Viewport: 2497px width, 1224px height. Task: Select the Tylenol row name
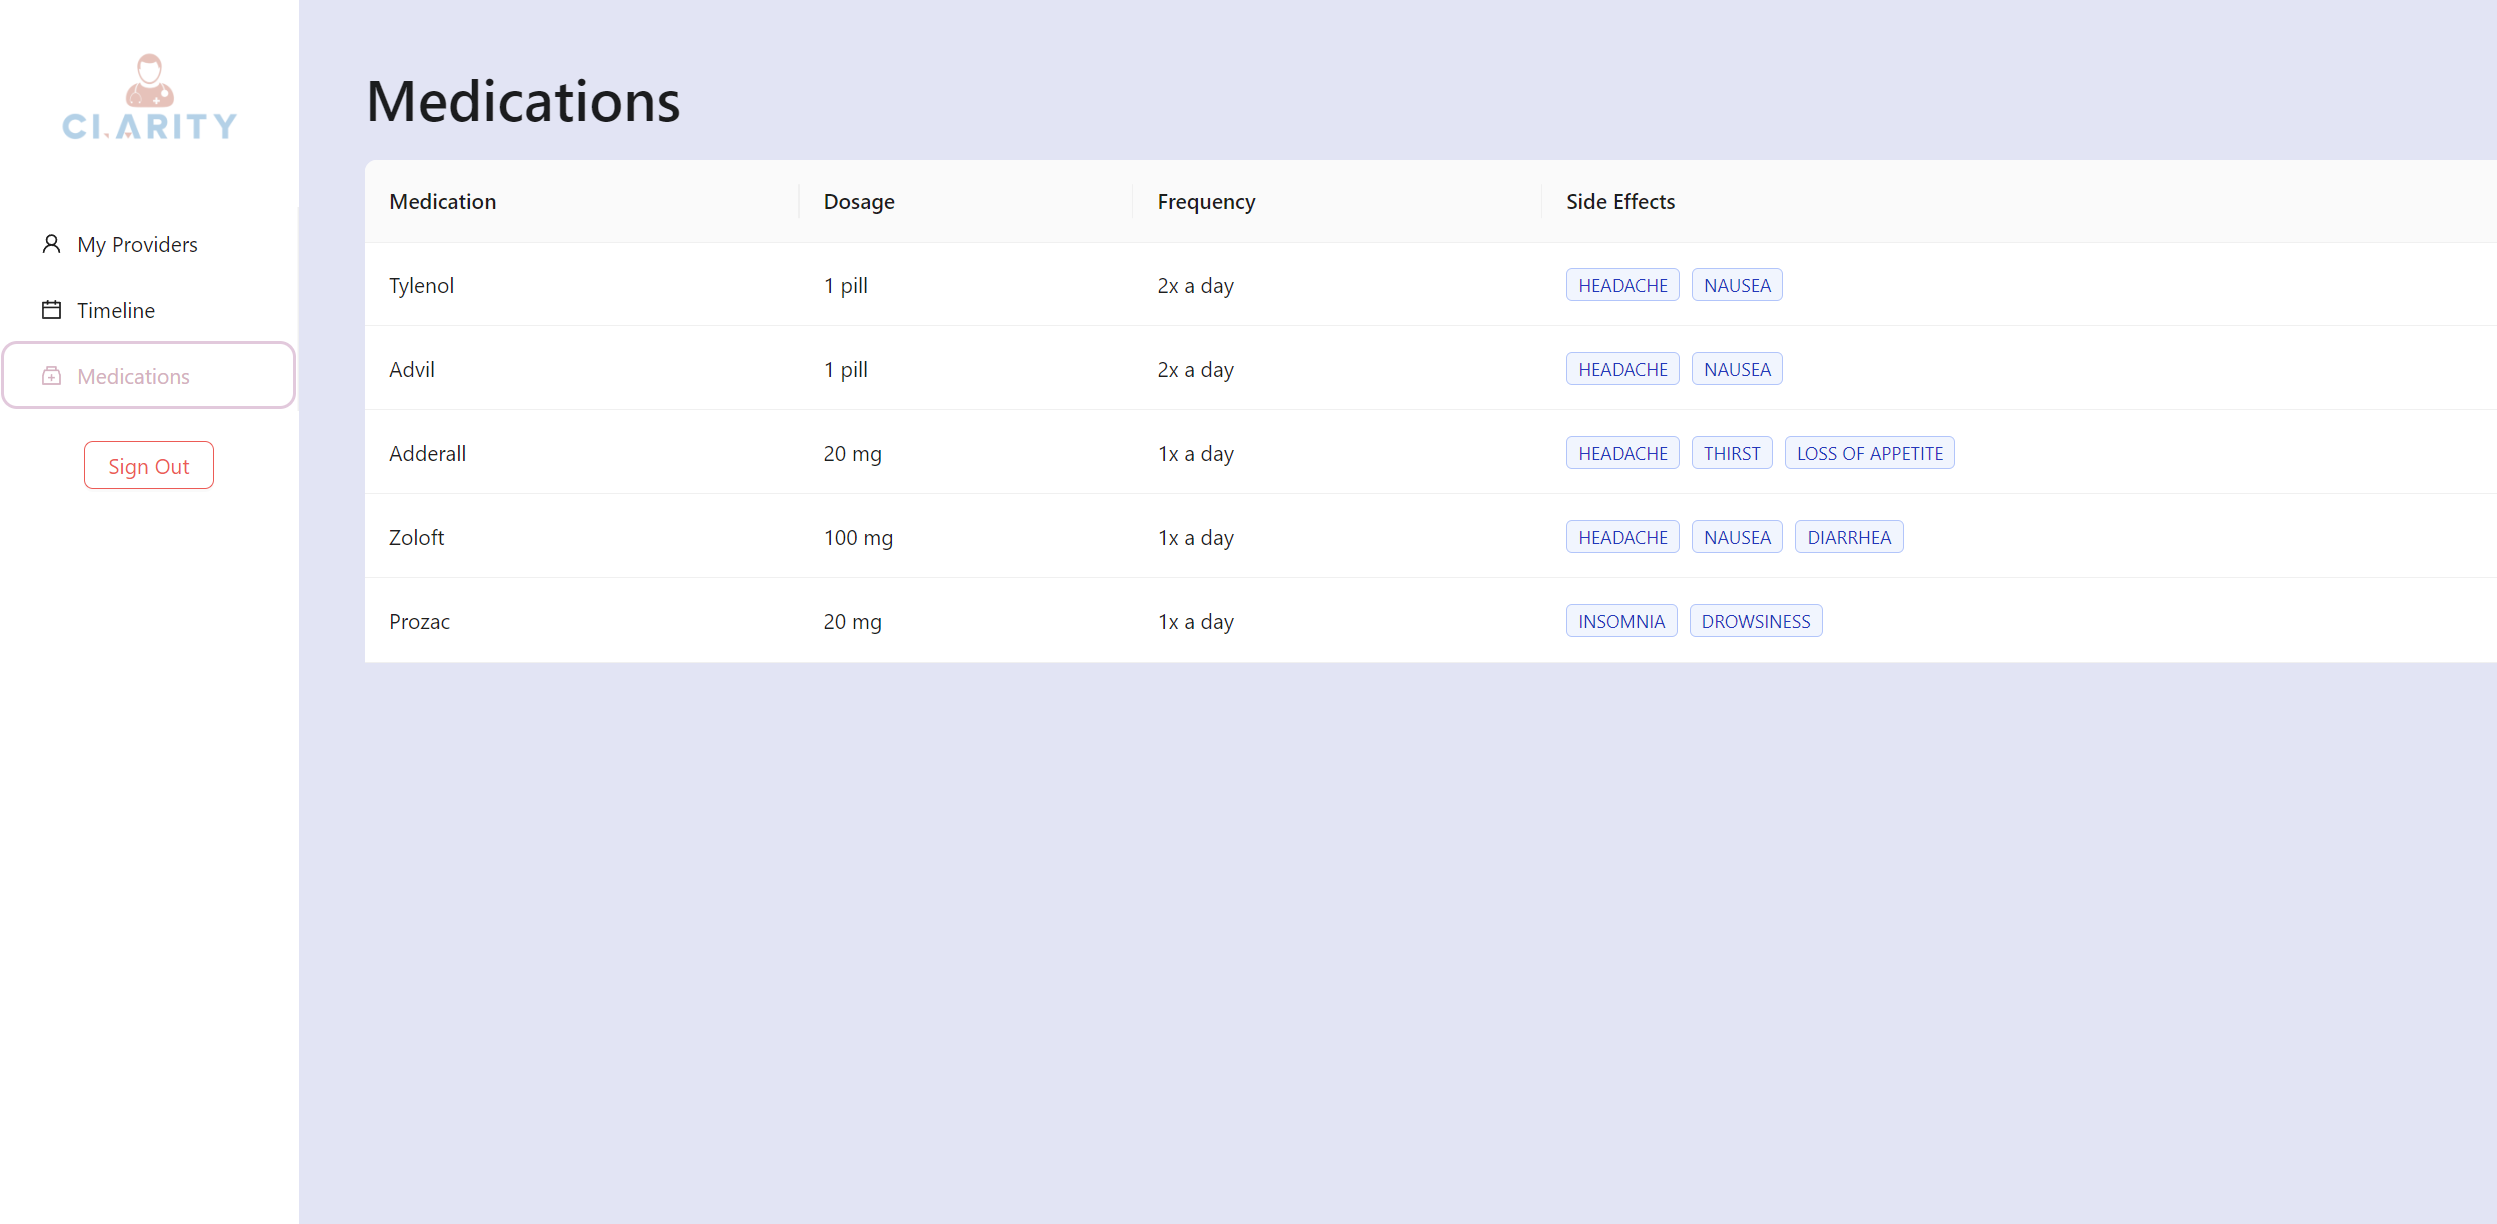pyautogui.click(x=421, y=286)
